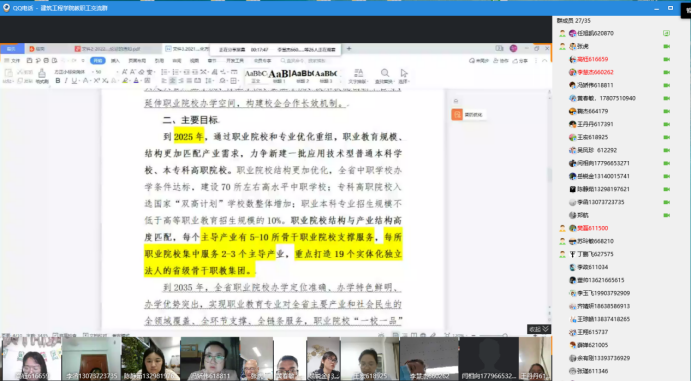Add a new document tab with plus button
The image size is (691, 381).
point(349,49)
